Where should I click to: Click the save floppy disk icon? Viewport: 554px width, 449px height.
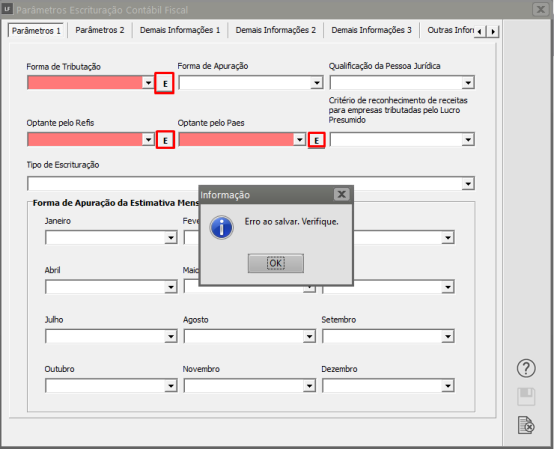coord(526,396)
